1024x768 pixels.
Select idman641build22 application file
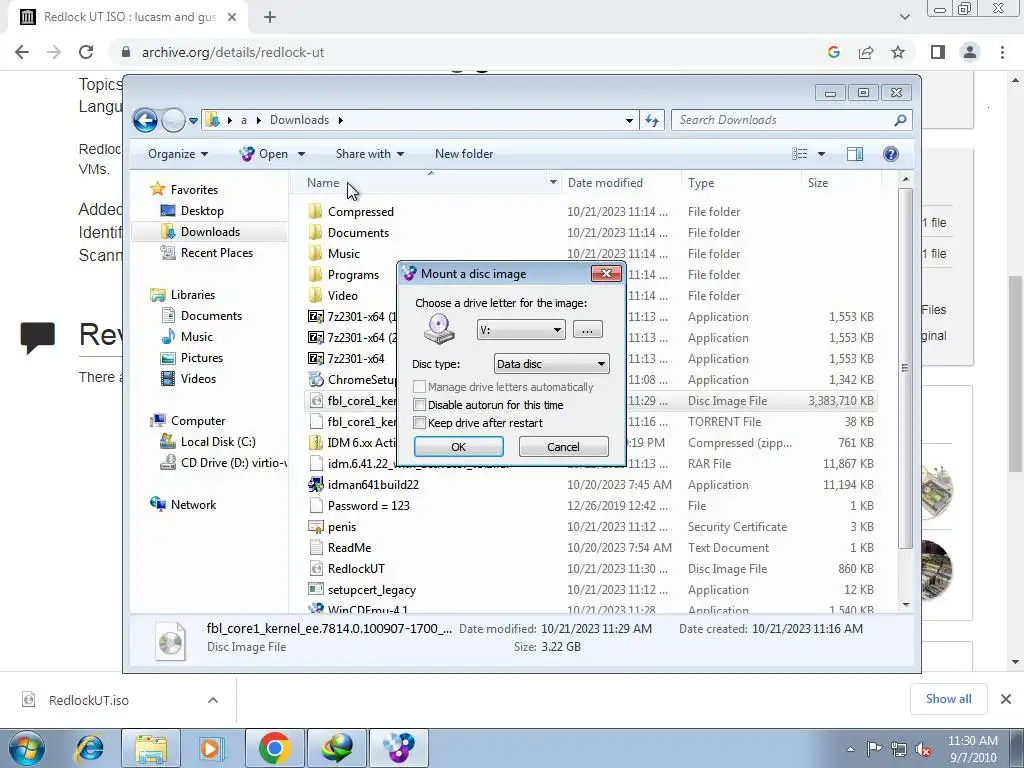click(x=373, y=485)
